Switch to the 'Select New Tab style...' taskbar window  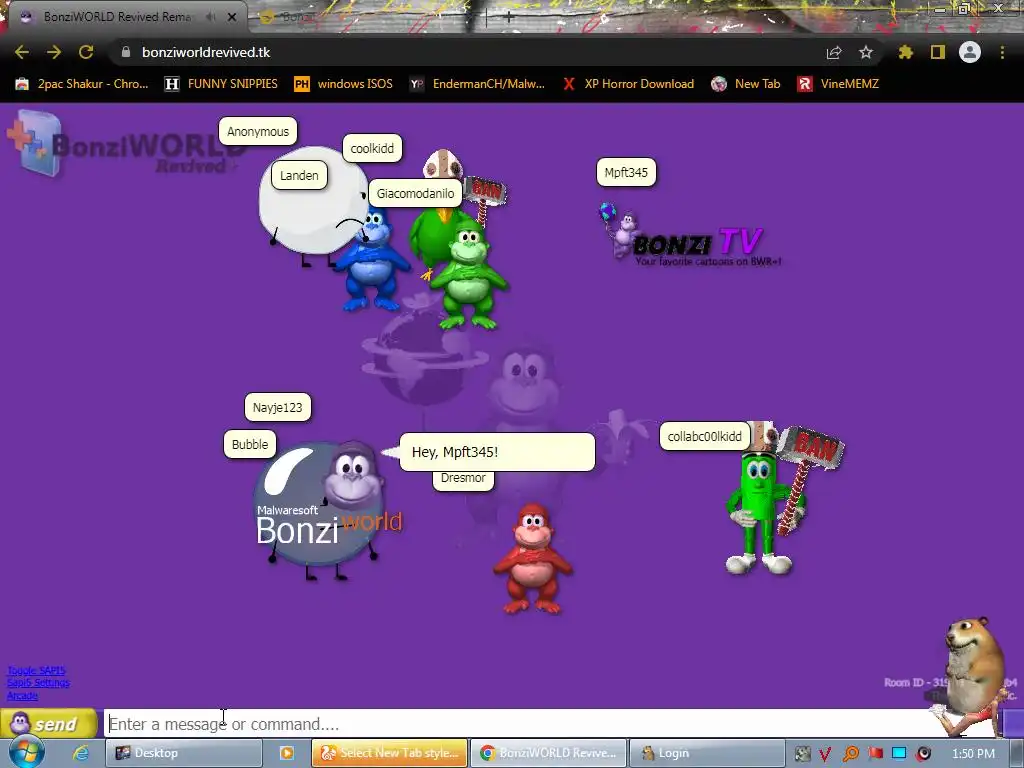[390, 753]
